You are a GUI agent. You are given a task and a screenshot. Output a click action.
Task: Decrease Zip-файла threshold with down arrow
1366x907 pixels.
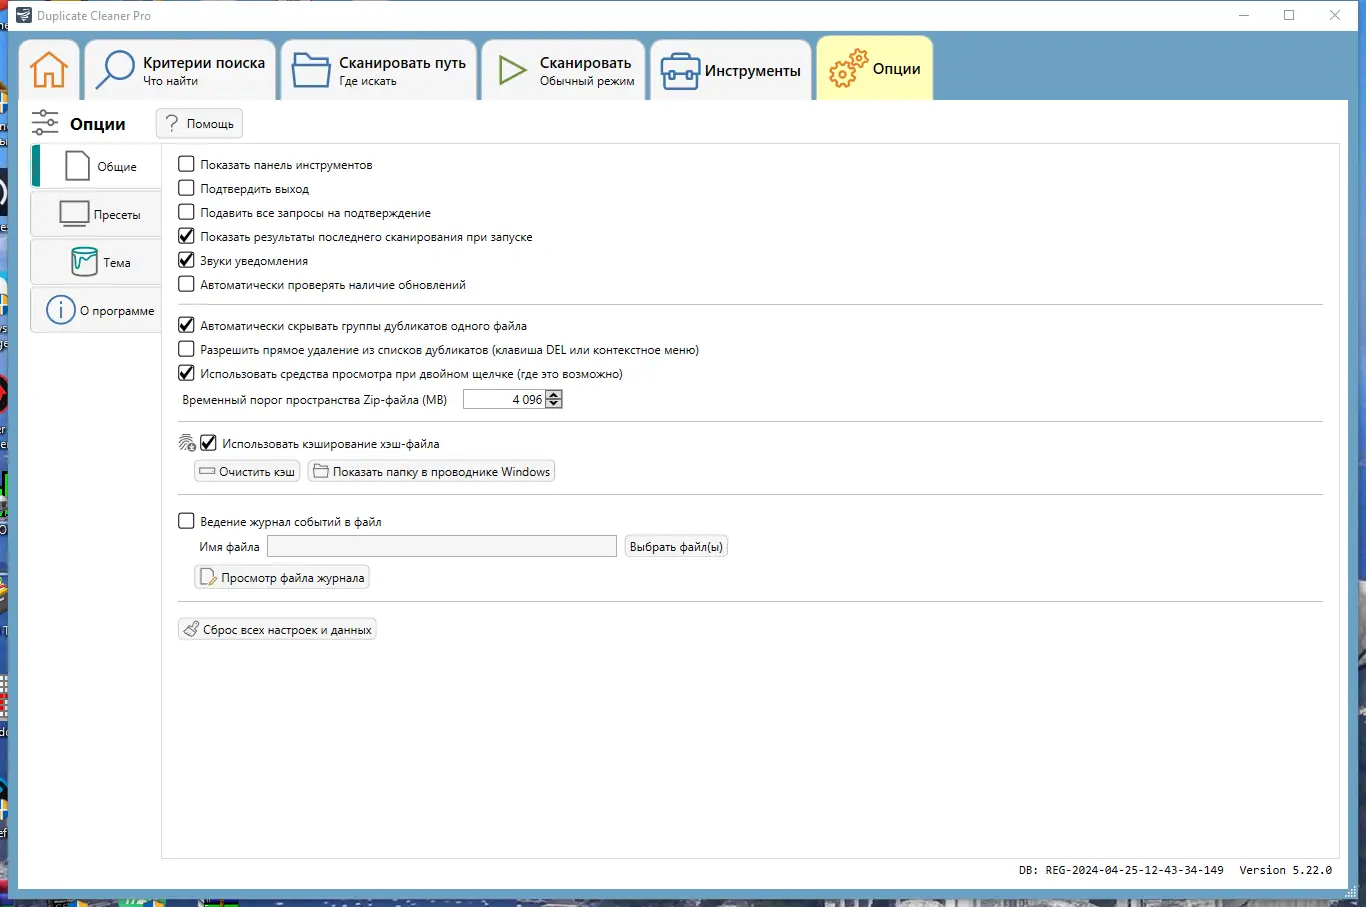555,403
